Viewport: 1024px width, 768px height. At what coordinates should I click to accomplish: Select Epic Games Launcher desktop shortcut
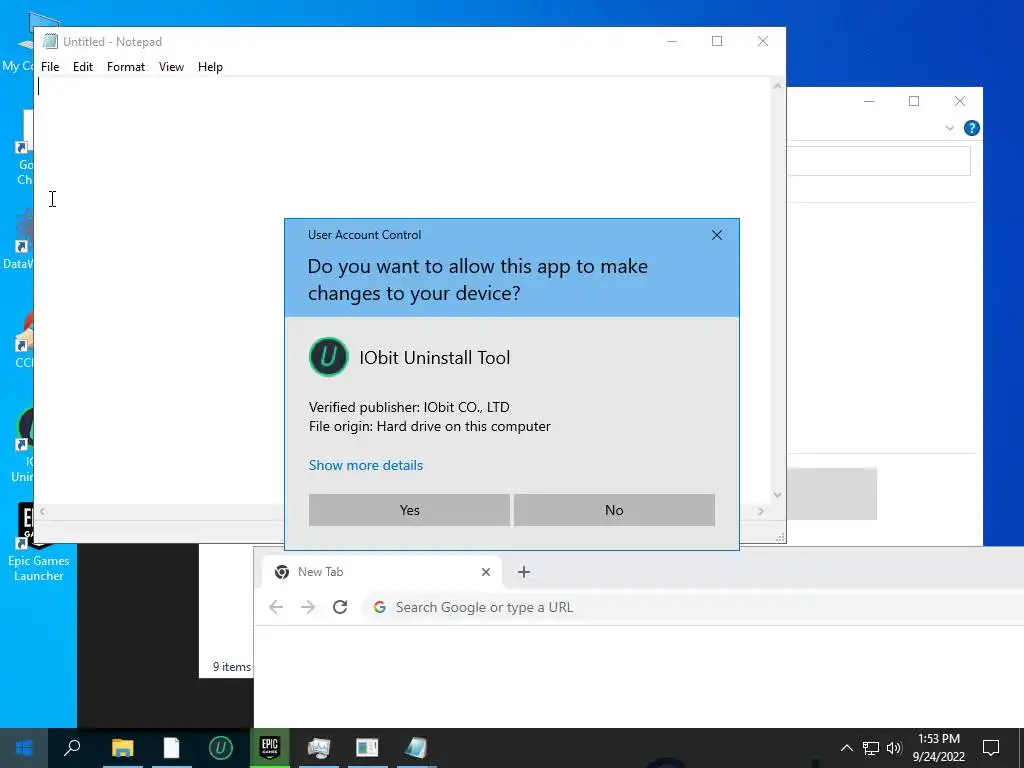pyautogui.click(x=39, y=543)
